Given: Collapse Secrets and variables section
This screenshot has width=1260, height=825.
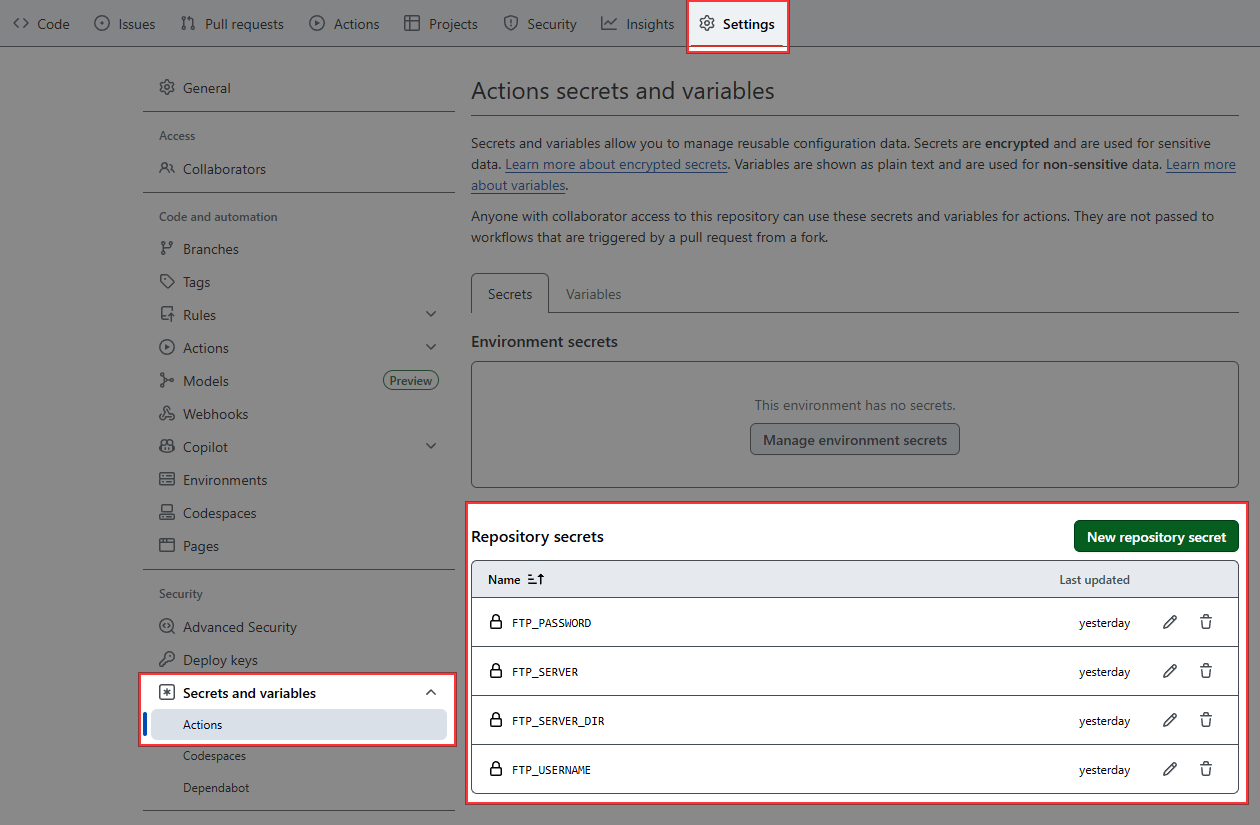Looking at the screenshot, I should (x=431, y=693).
